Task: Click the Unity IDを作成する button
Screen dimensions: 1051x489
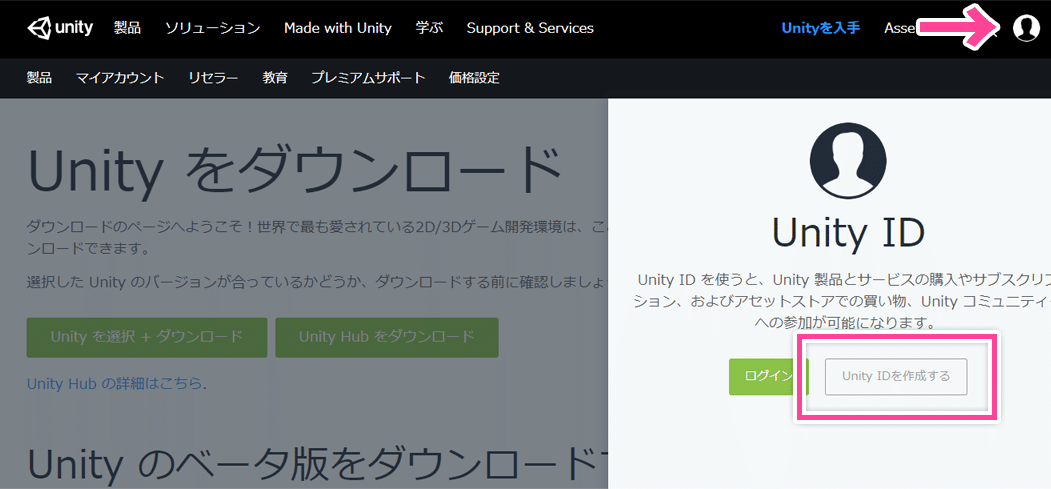Action: 896,376
